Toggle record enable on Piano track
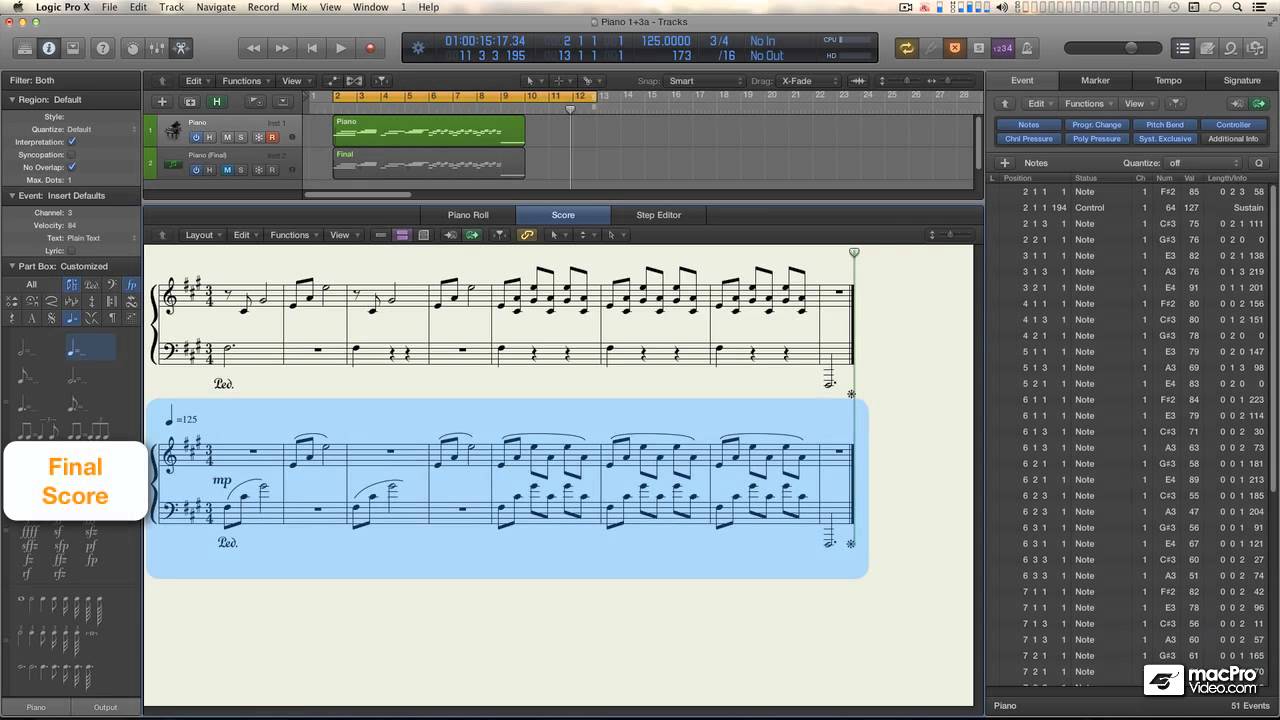This screenshot has height=720, width=1280. [272, 137]
